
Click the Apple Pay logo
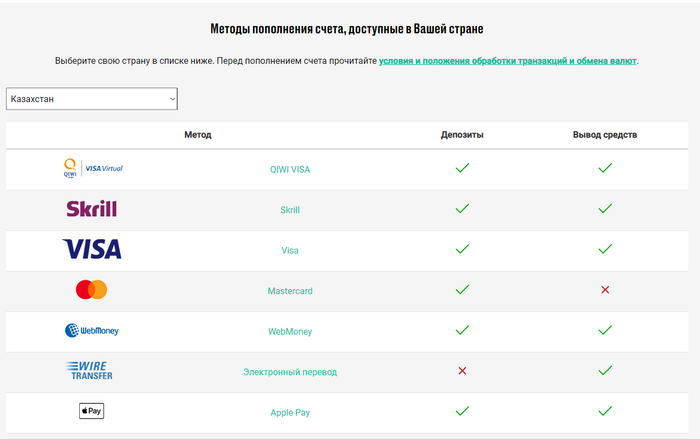pyautogui.click(x=92, y=411)
